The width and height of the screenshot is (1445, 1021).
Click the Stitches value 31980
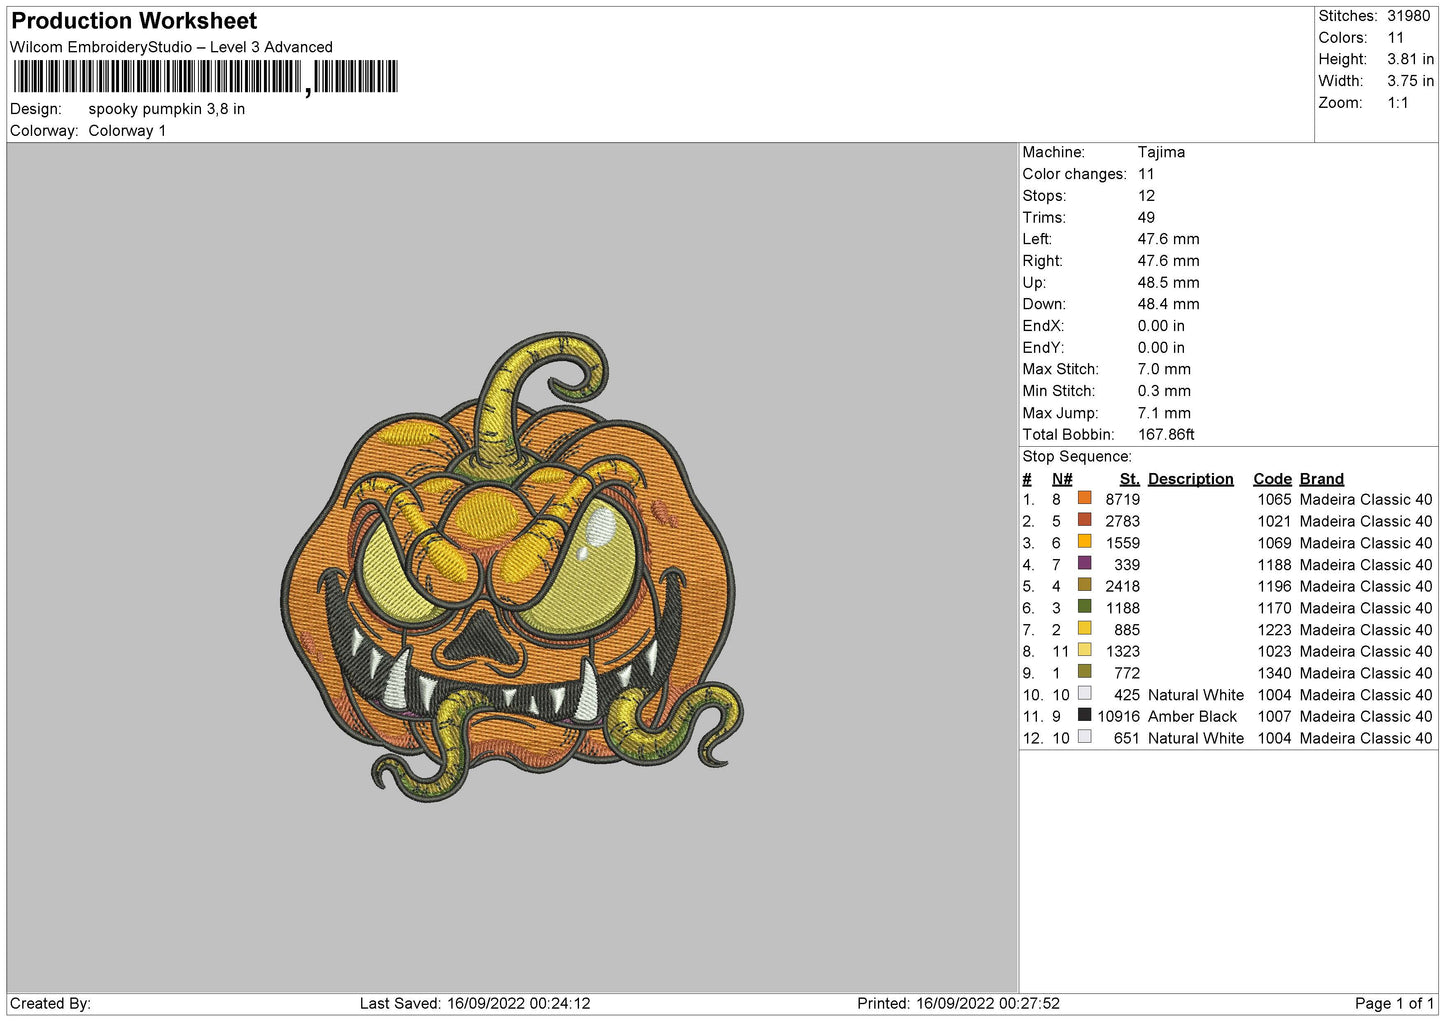(x=1408, y=16)
